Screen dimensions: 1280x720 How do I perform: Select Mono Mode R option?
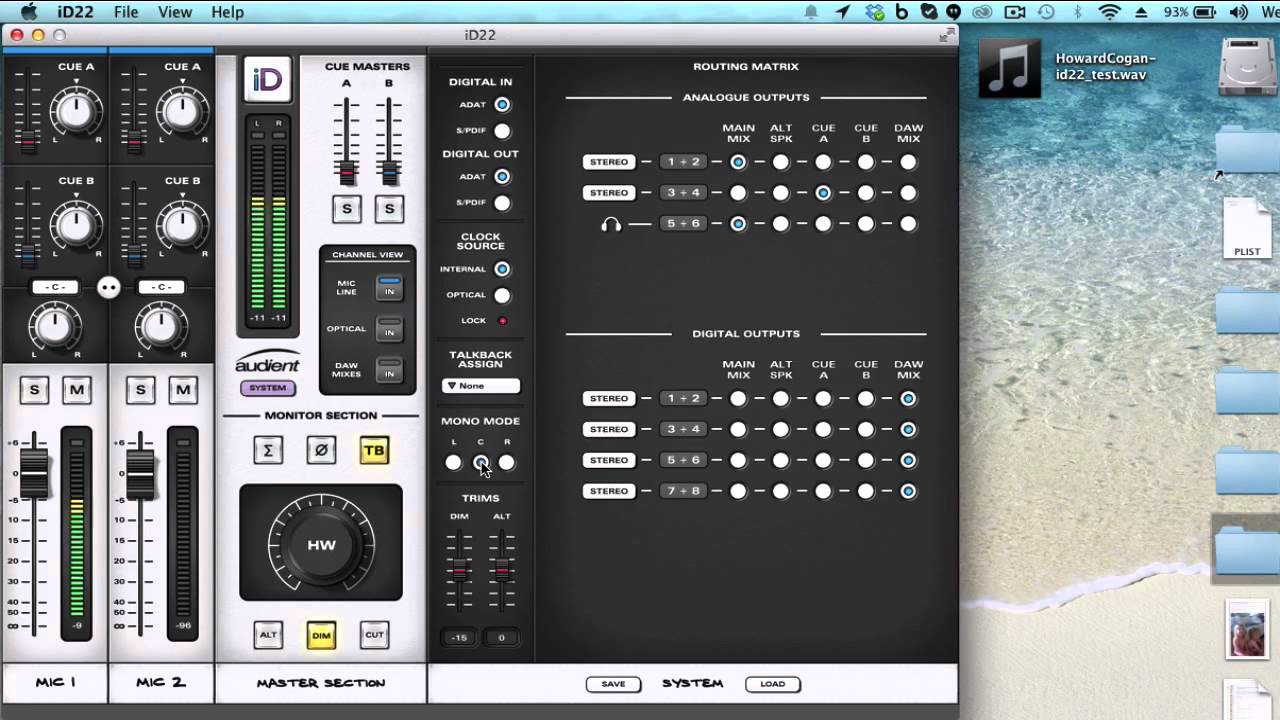[507, 462]
